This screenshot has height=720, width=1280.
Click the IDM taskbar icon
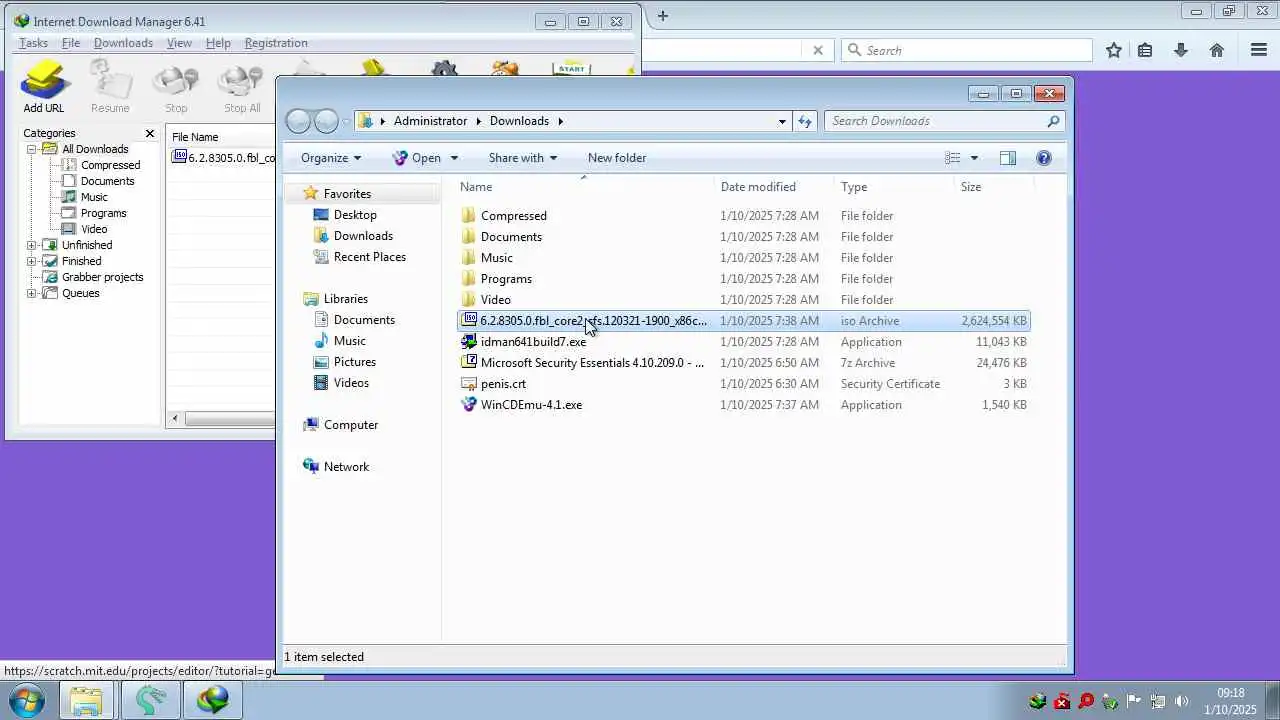coord(213,700)
